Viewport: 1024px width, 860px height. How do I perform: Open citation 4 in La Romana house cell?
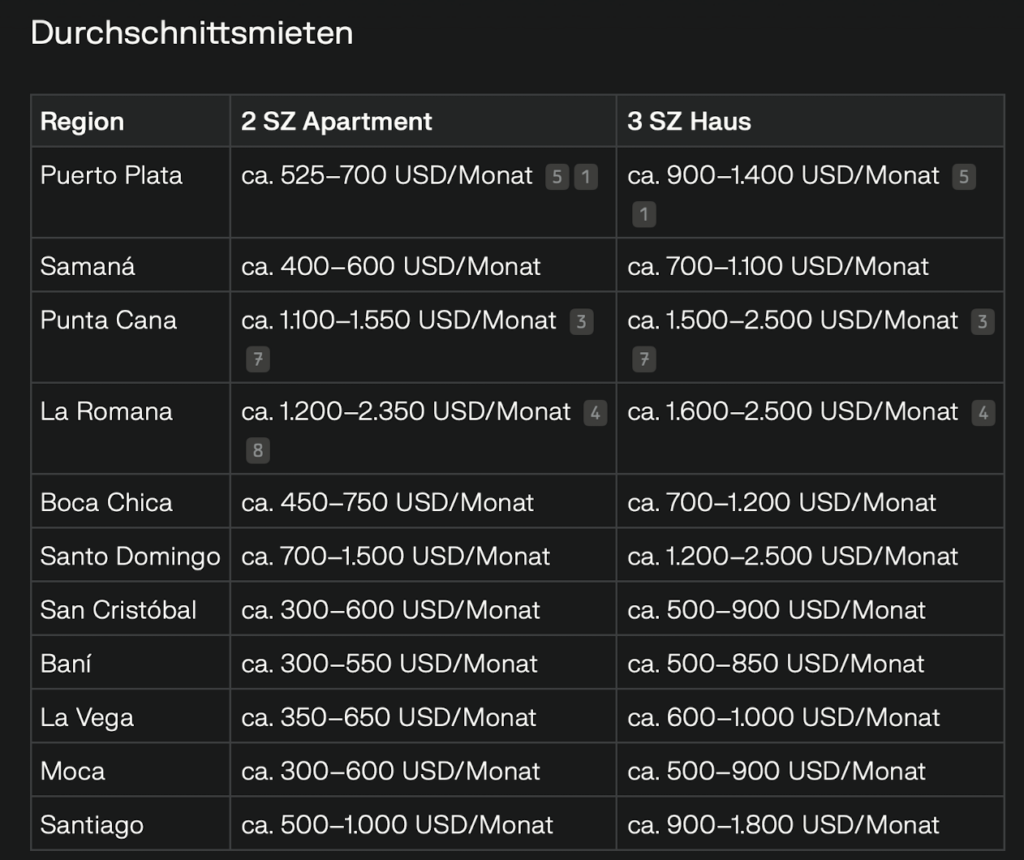(x=984, y=413)
